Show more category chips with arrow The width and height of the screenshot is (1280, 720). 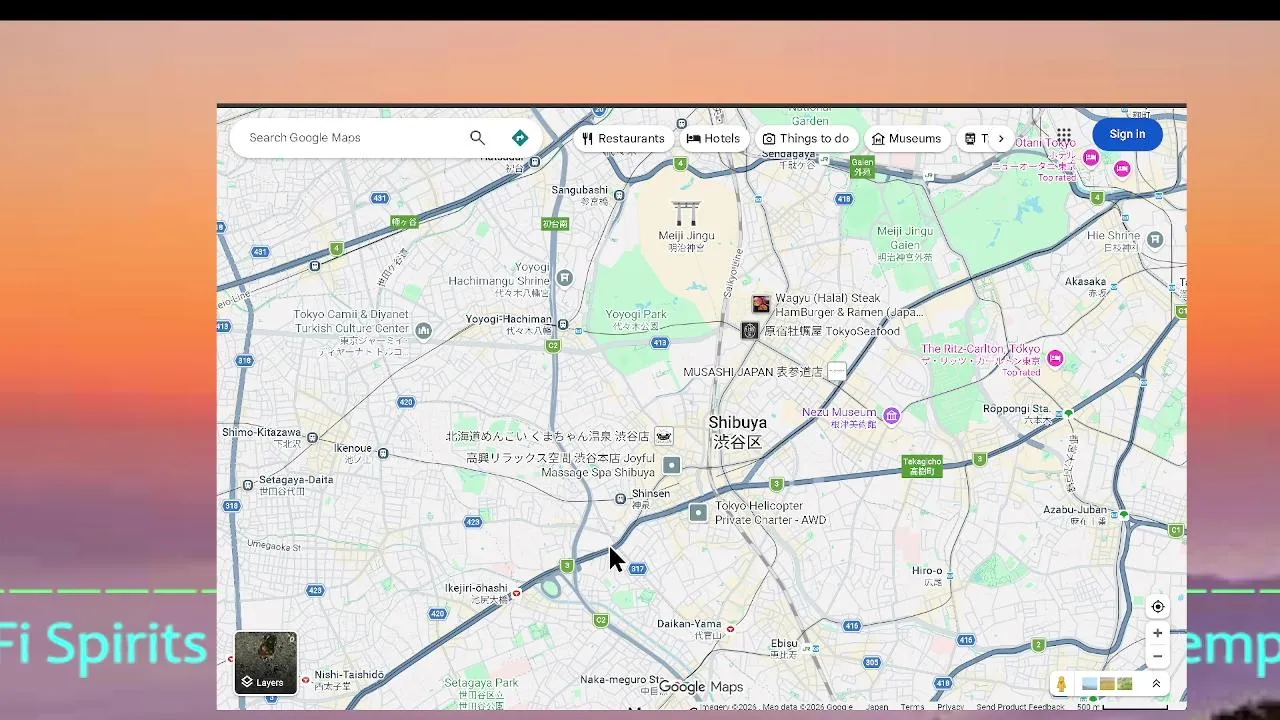[1000, 139]
